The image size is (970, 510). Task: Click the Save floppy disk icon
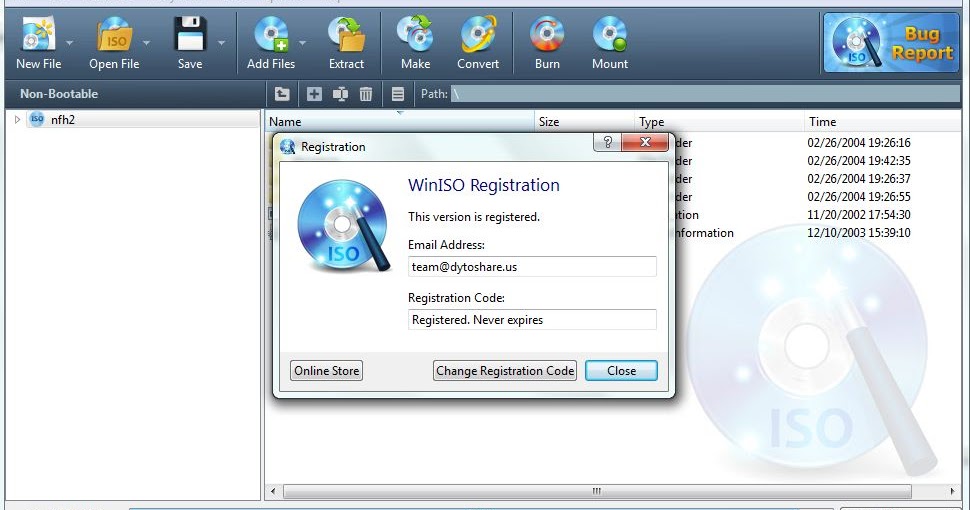coord(190,34)
